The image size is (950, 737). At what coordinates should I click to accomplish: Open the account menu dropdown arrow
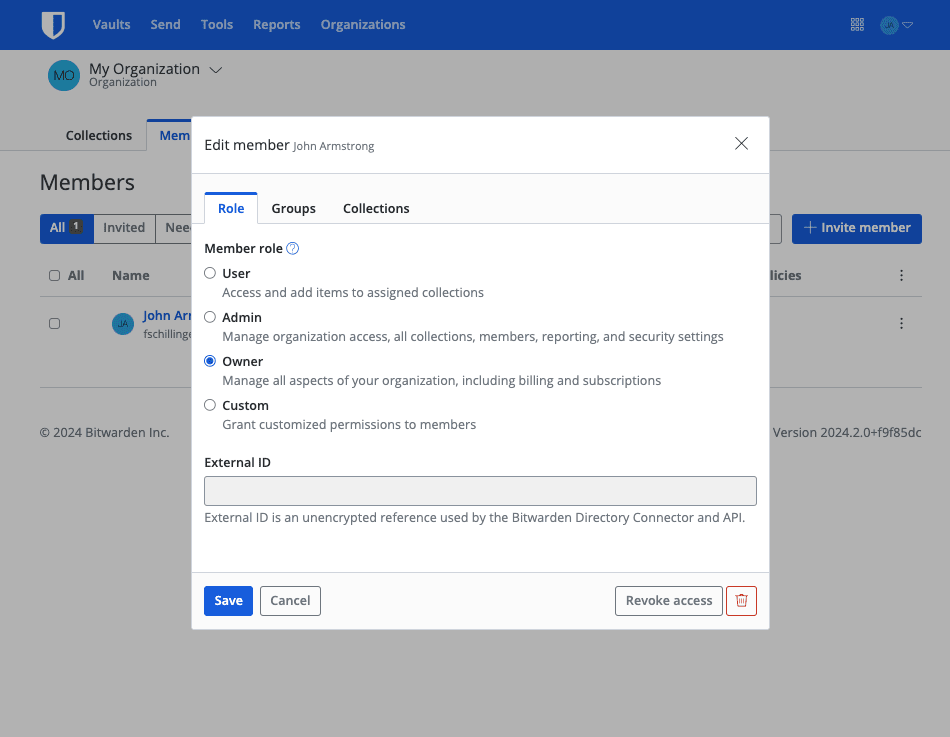point(908,24)
